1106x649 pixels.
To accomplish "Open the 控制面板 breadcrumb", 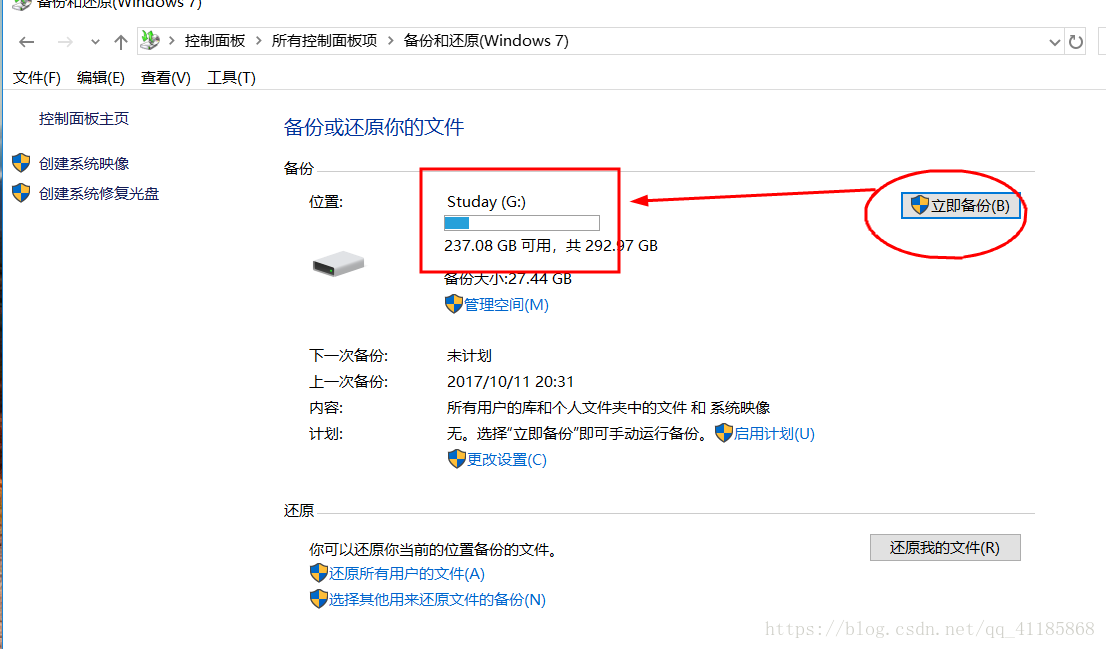I will point(215,41).
